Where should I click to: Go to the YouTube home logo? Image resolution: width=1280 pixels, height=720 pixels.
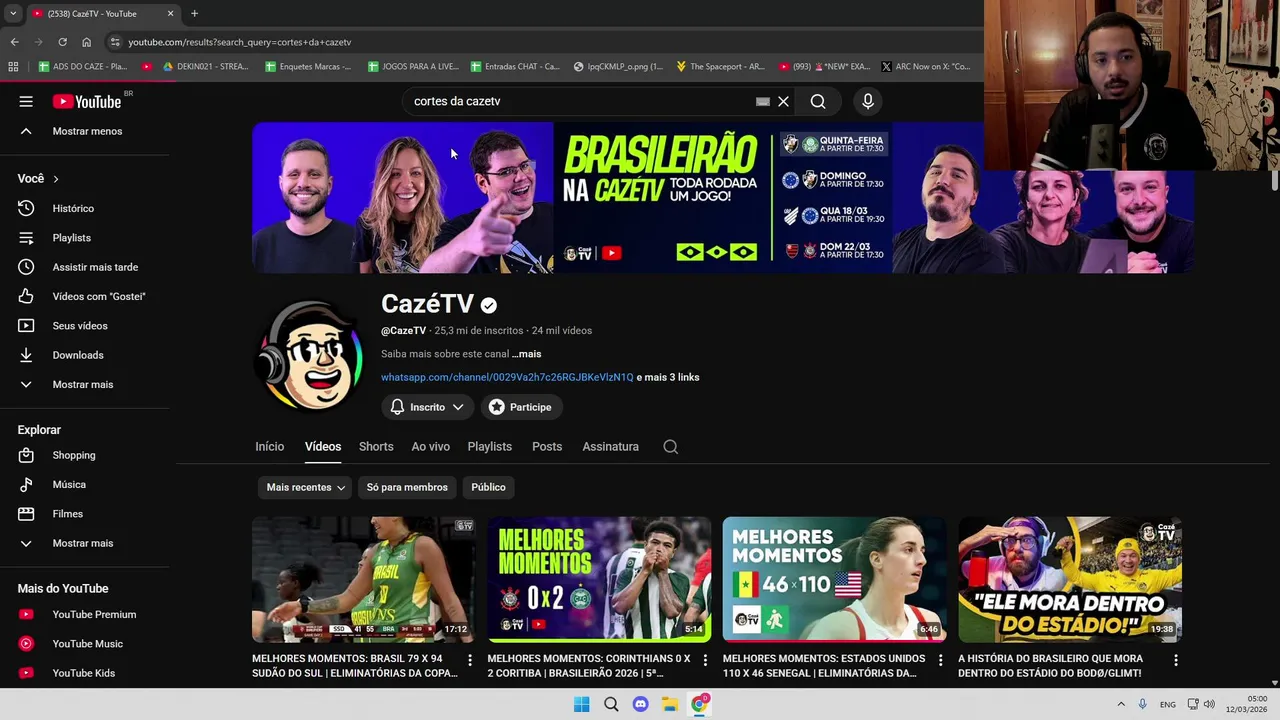click(88, 101)
